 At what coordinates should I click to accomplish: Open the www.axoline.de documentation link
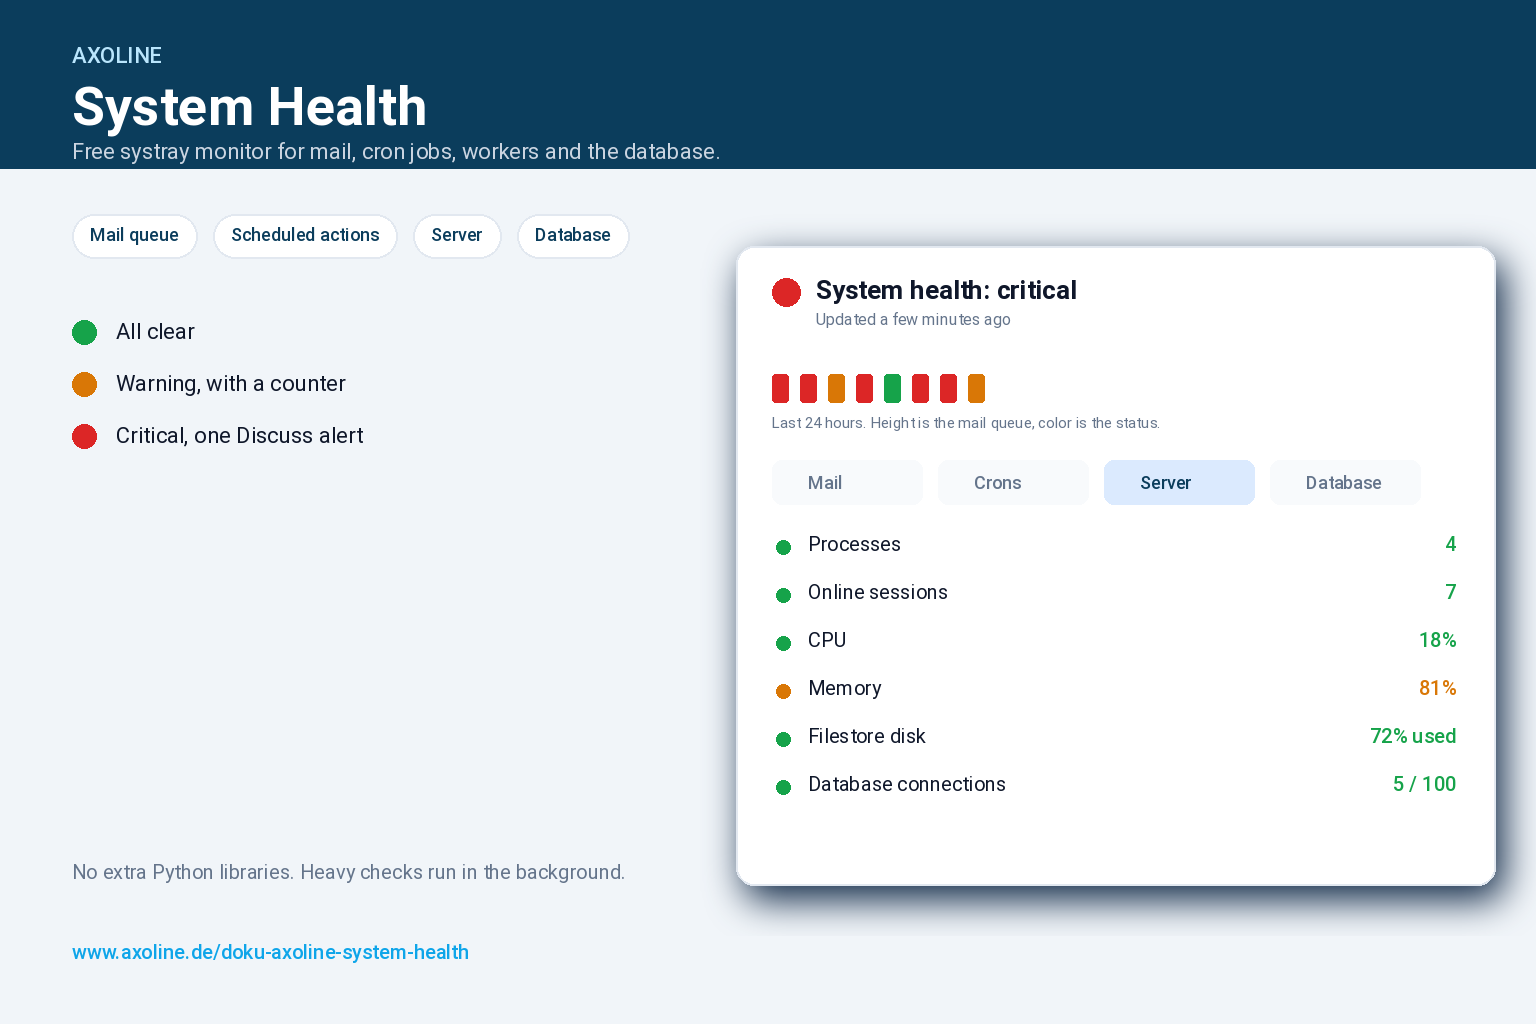(x=270, y=952)
